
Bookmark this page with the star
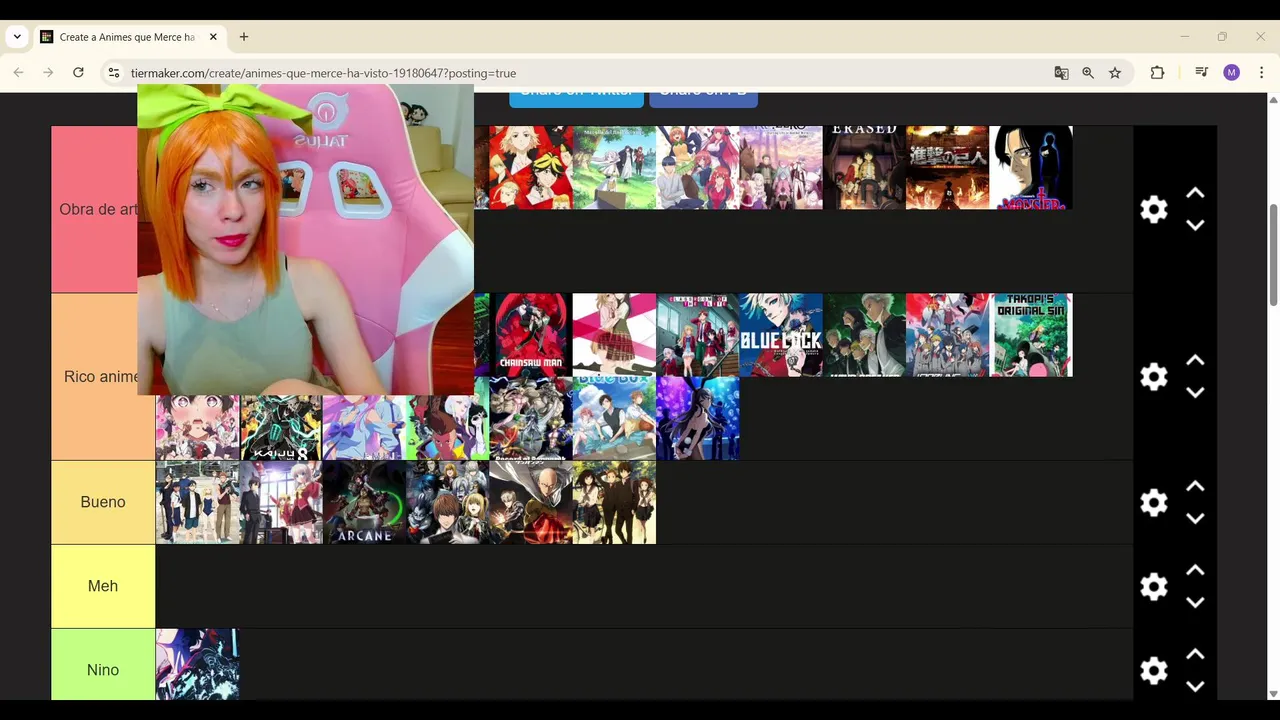click(1115, 73)
